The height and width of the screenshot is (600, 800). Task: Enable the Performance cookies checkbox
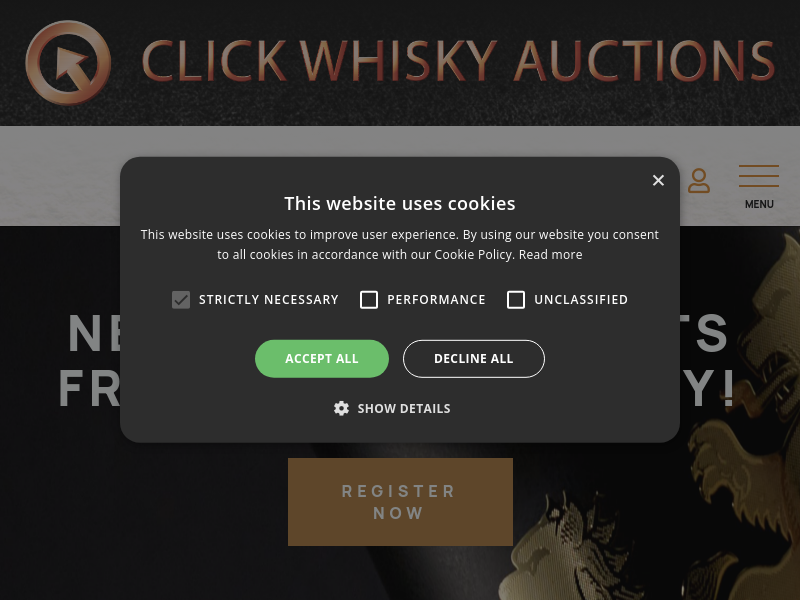pos(369,299)
